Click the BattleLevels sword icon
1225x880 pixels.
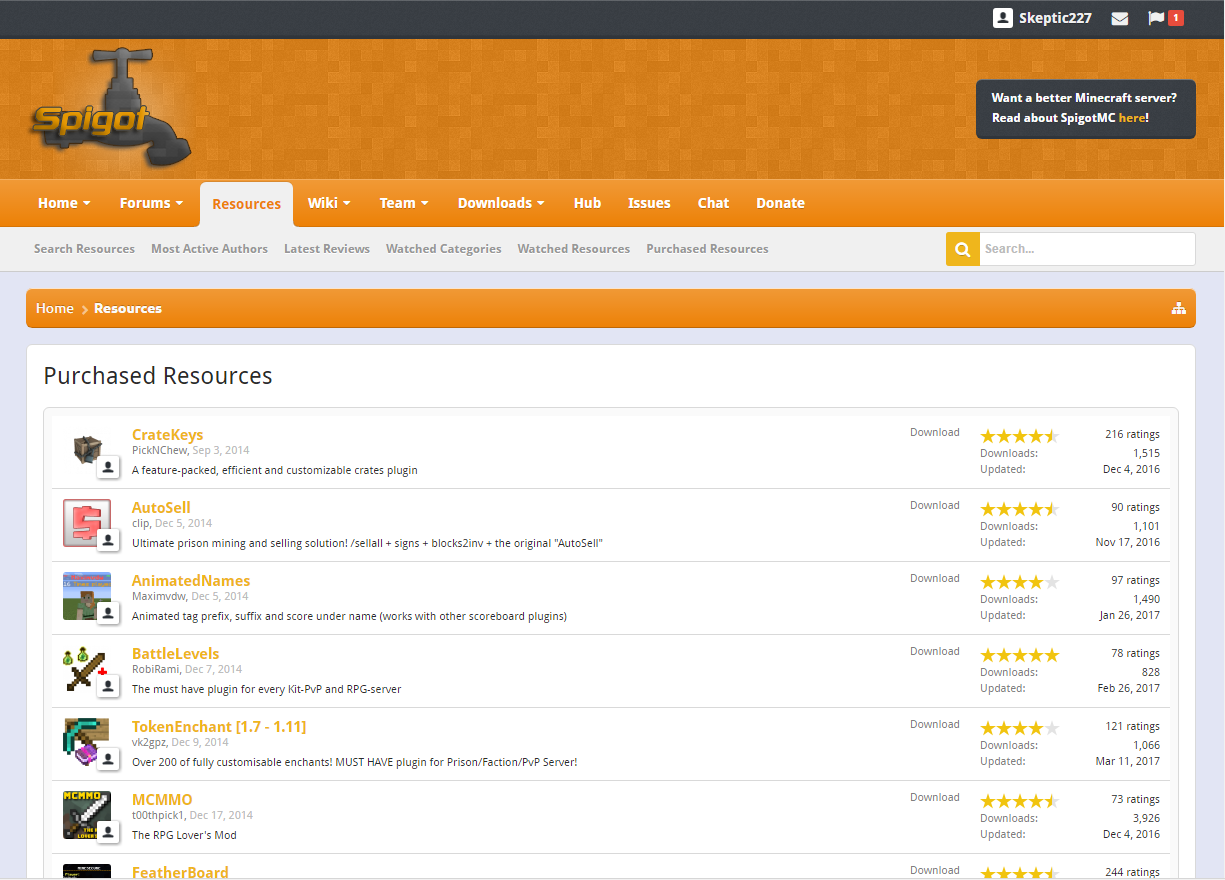85,669
